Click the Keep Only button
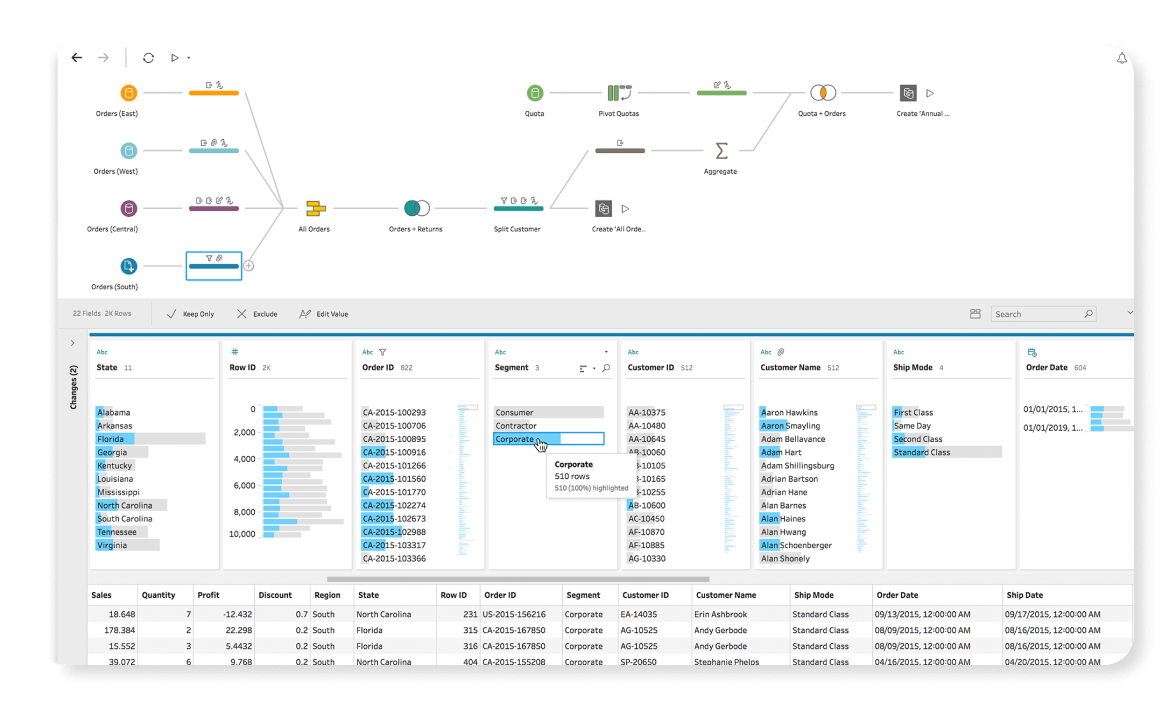Screen dimensions: 1170x708 click(190, 314)
